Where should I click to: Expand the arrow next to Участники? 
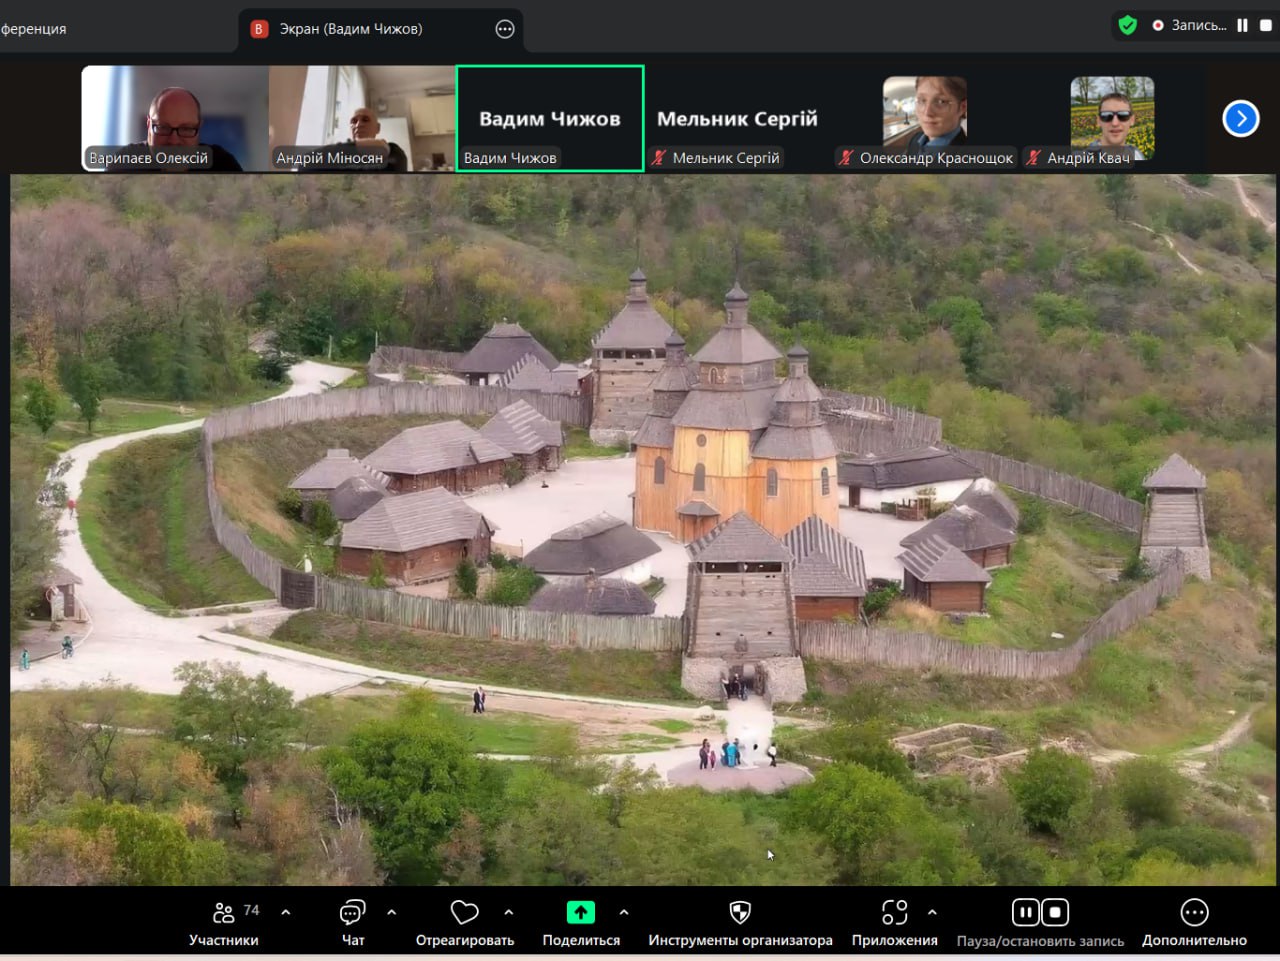(286, 913)
